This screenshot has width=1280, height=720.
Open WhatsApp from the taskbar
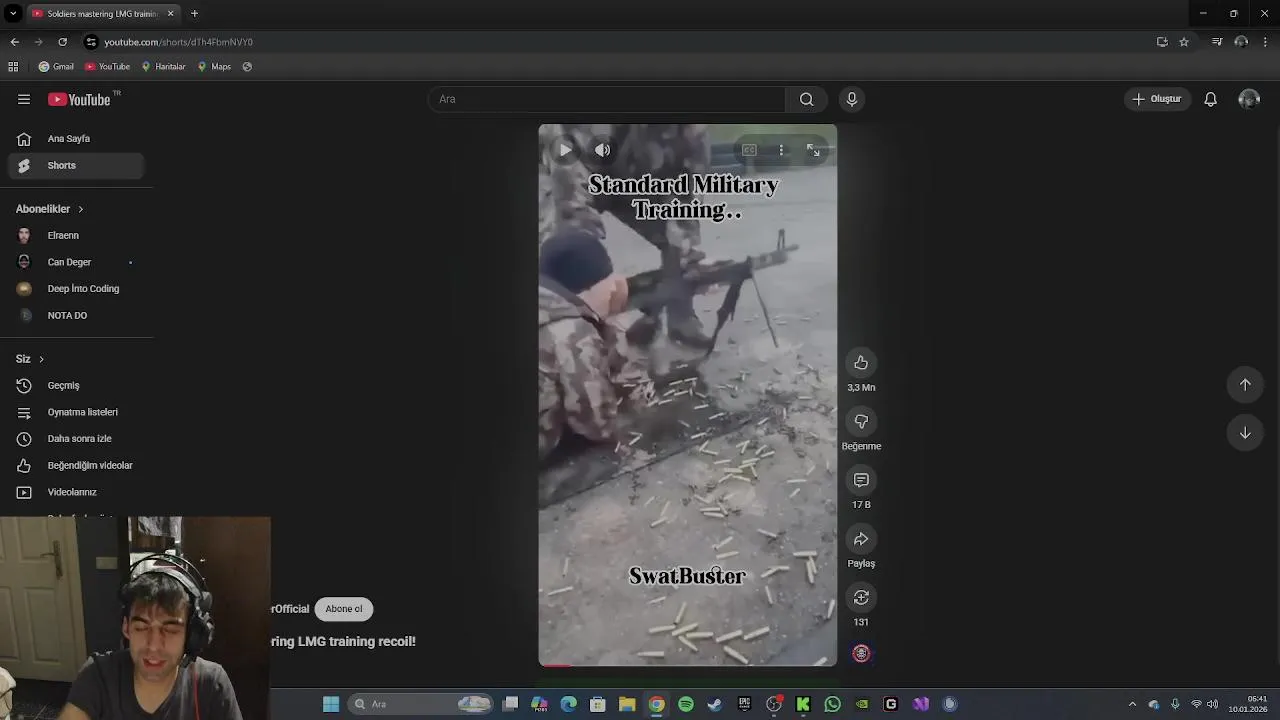tap(832, 704)
